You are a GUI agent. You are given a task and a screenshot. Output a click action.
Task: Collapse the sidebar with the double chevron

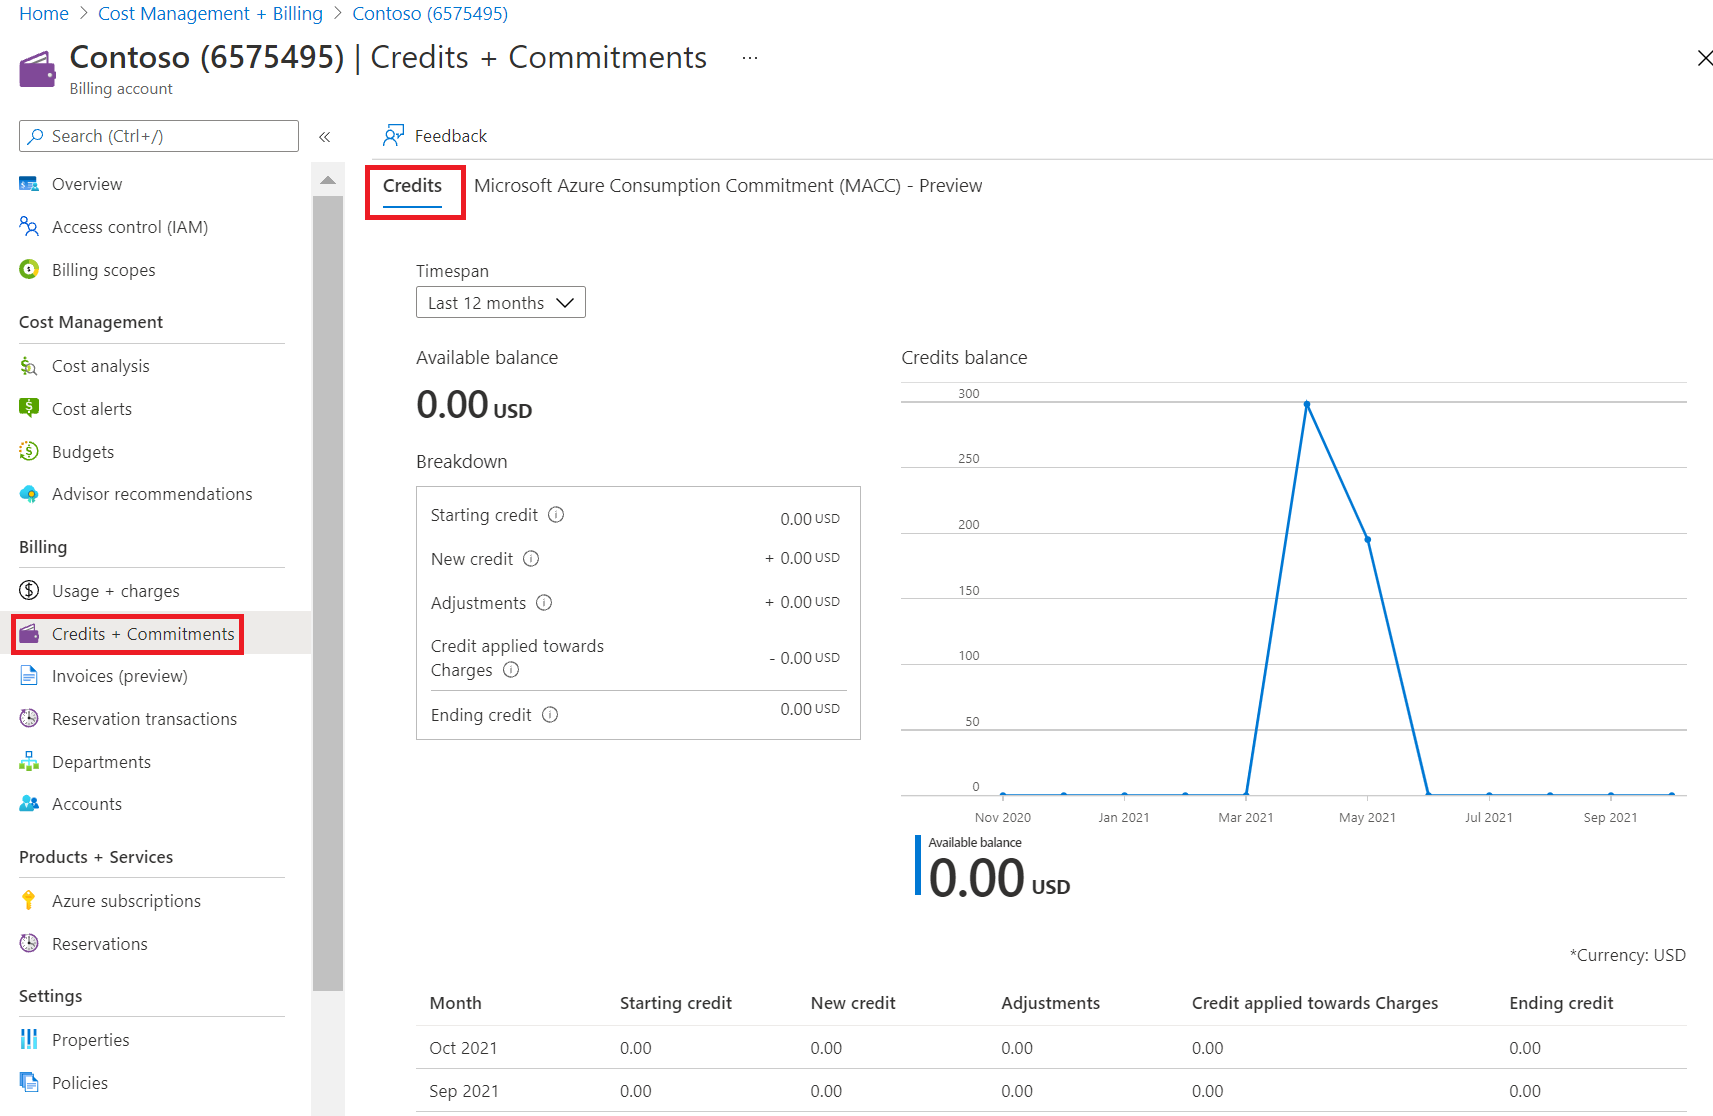click(x=324, y=137)
